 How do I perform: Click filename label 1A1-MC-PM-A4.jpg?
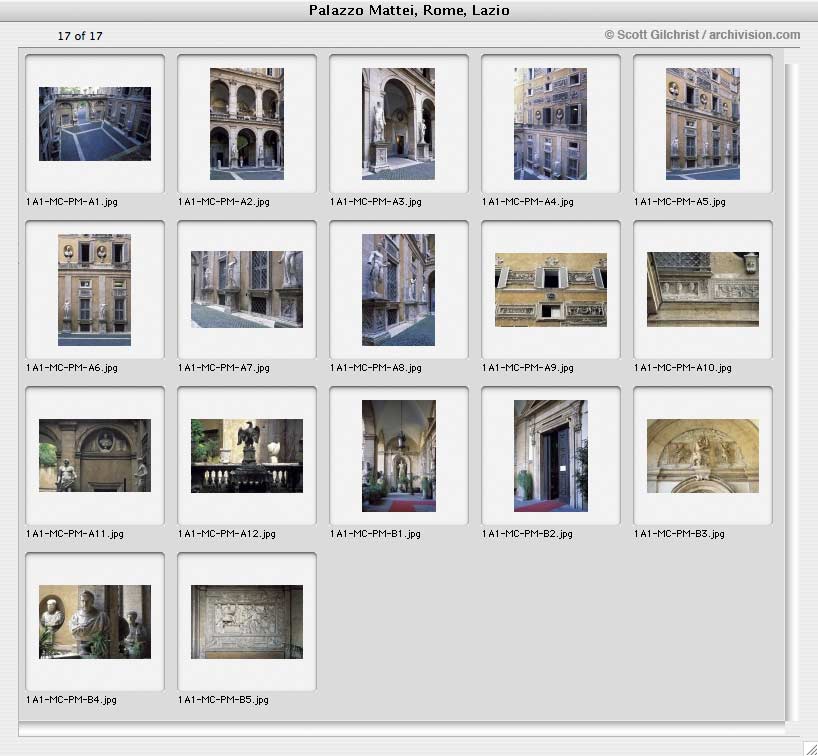click(x=527, y=202)
